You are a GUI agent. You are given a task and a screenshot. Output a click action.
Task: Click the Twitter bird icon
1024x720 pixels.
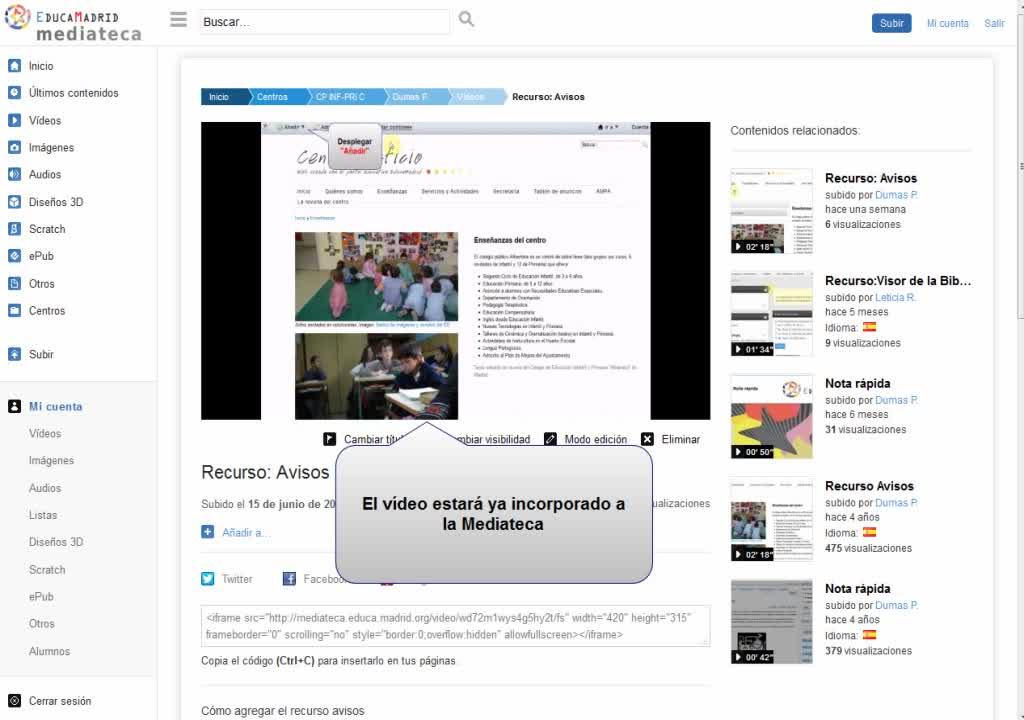click(x=208, y=579)
